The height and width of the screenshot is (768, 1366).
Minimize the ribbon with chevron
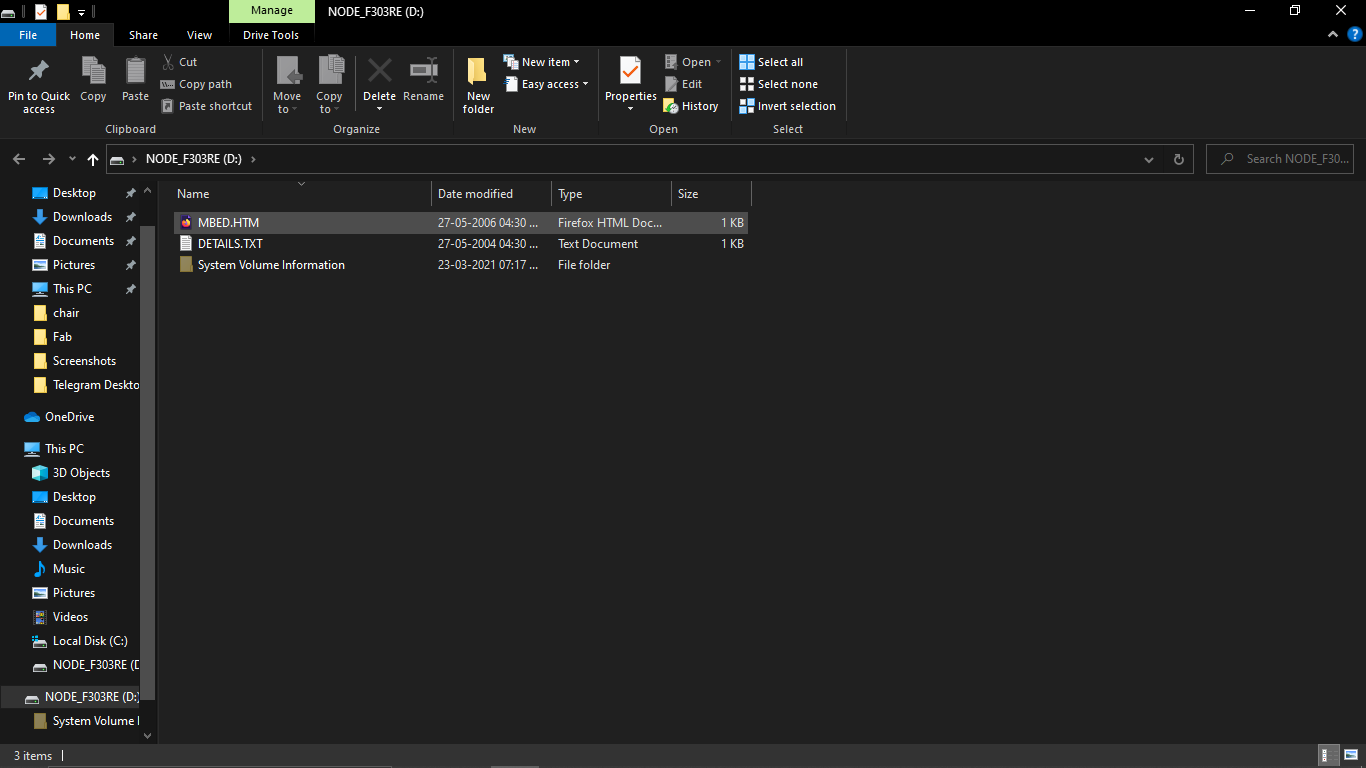1331,35
